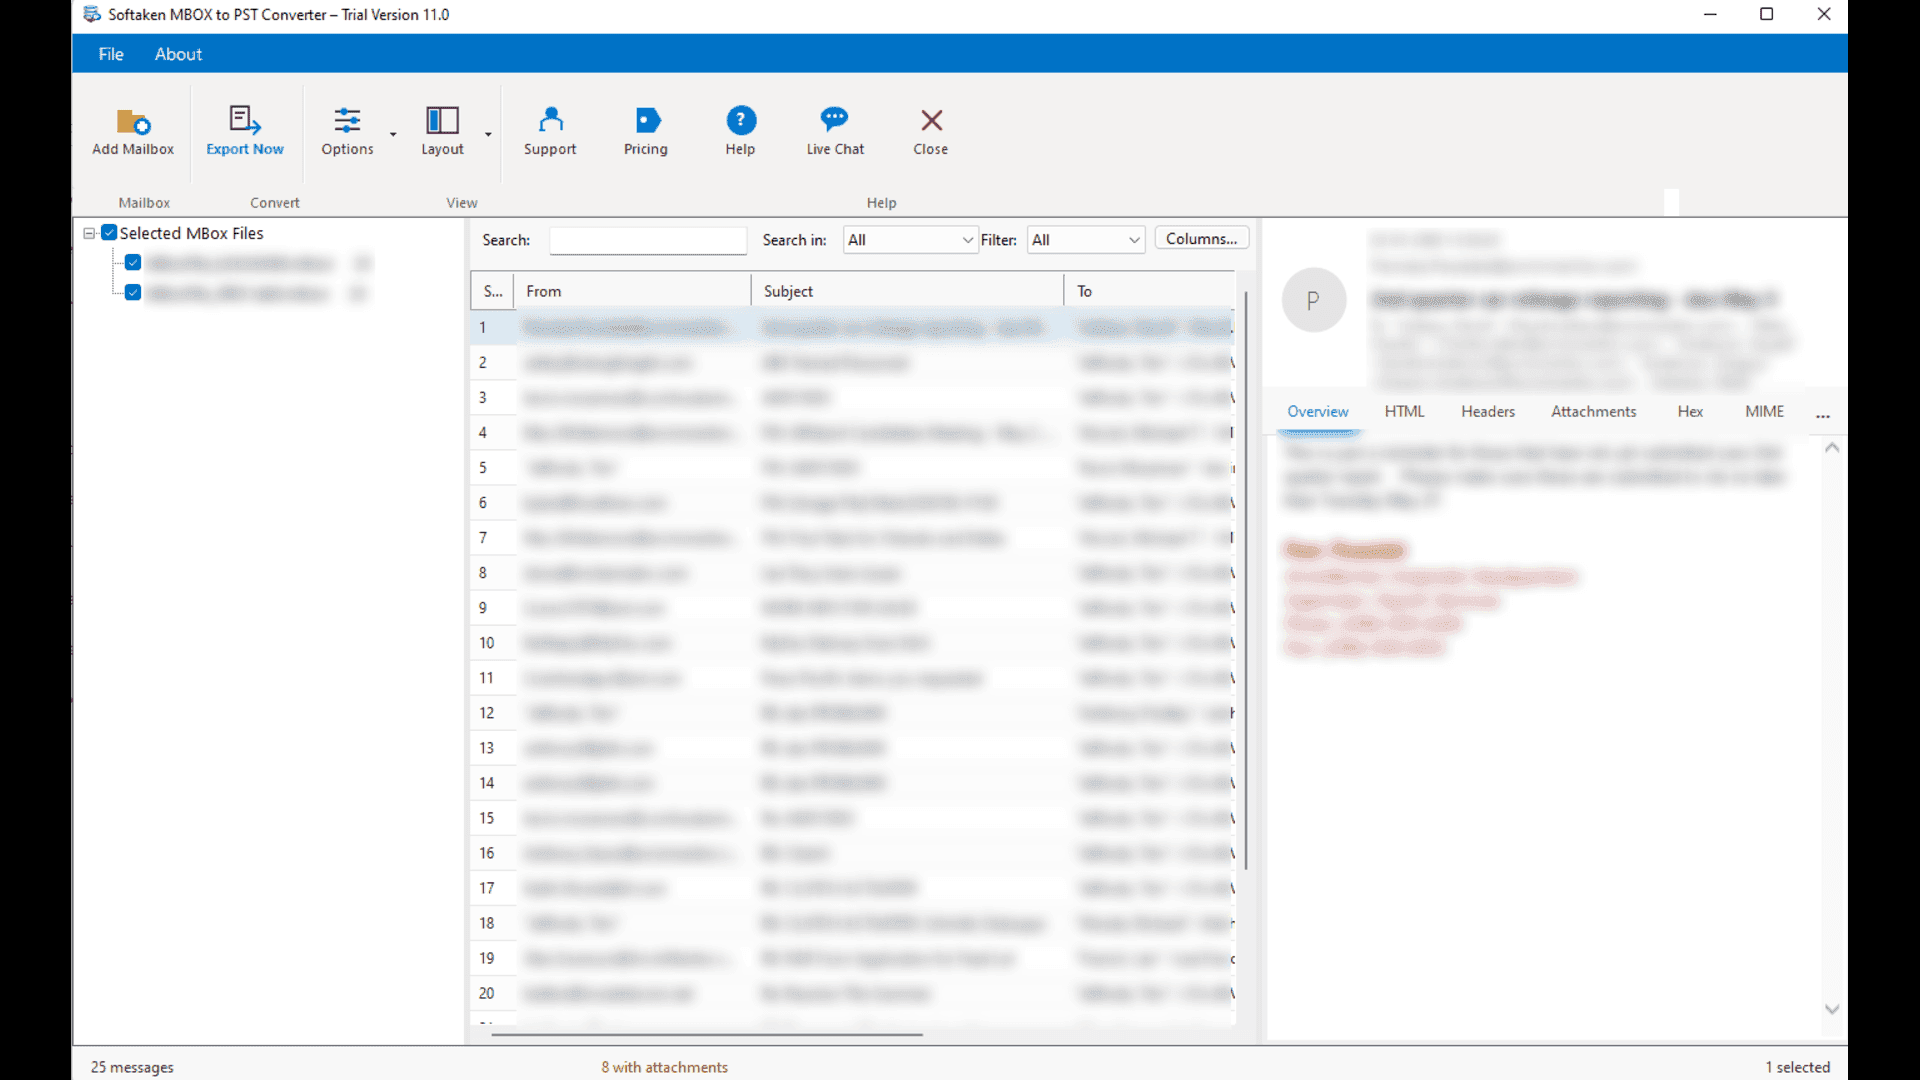Open the Filter combo box
Viewport: 1920px width, 1080px height.
point(1086,240)
